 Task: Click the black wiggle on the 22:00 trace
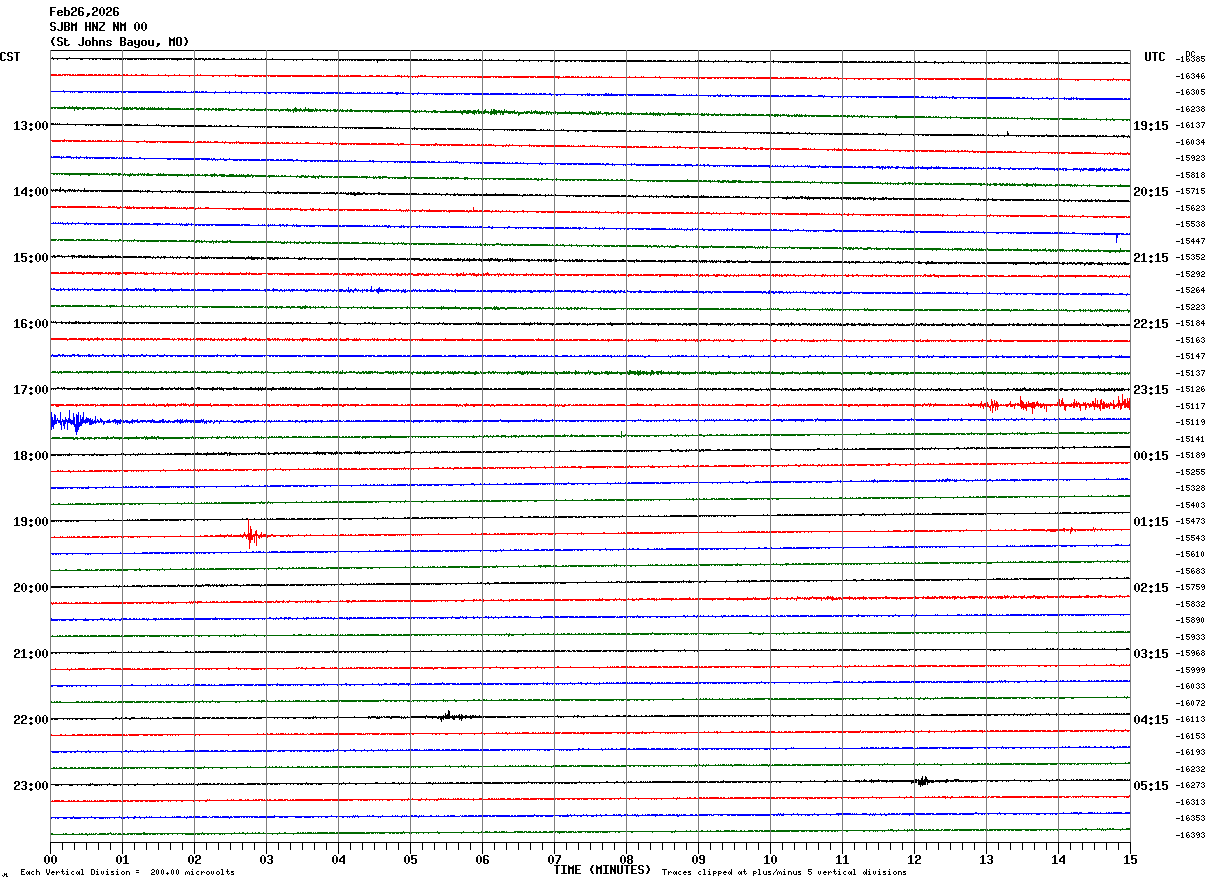[449, 716]
